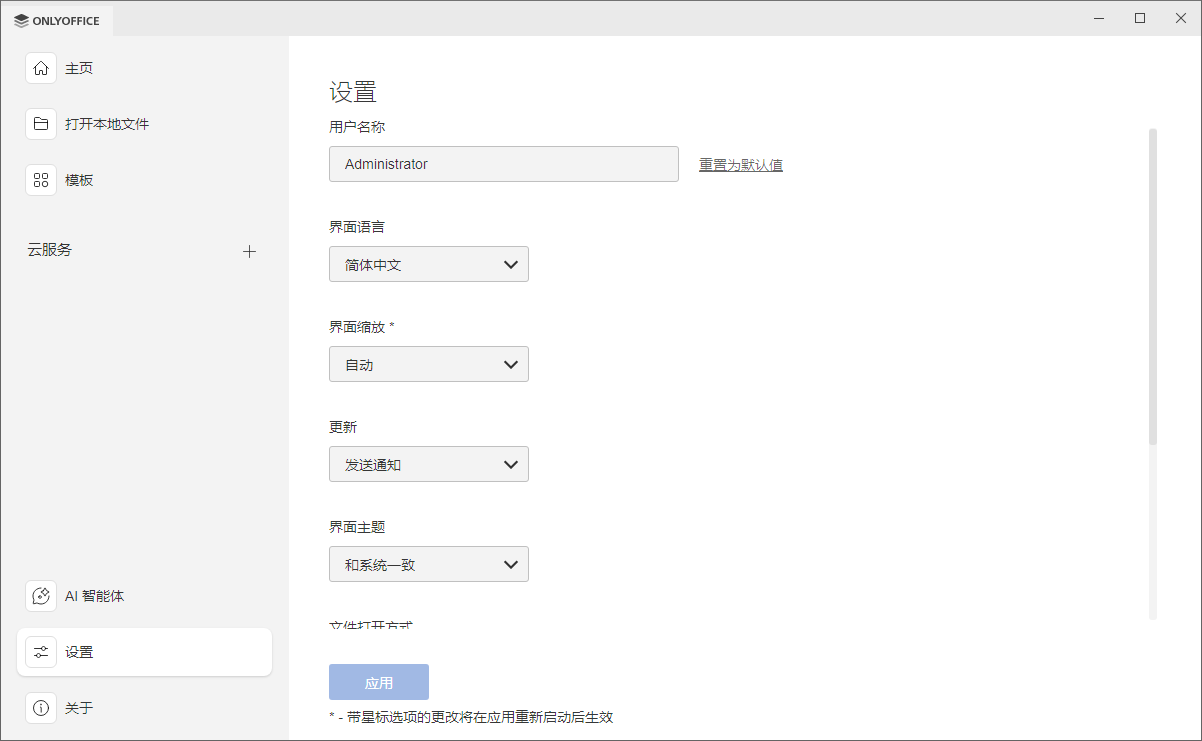
Task: Expand the 界面主题 theme dropdown
Action: (x=428, y=564)
